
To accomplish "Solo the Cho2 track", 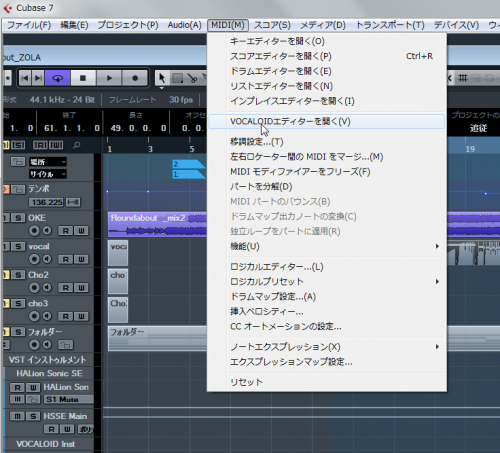I will (x=18, y=275).
